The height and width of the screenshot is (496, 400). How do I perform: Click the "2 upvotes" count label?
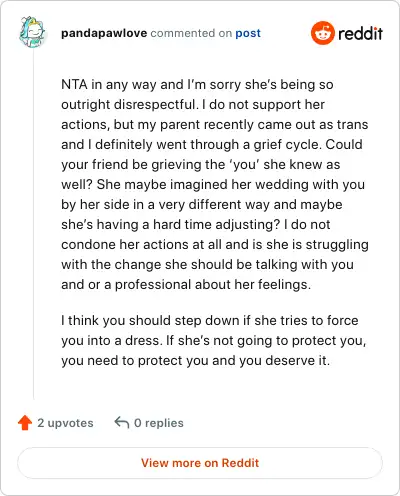tap(65, 423)
